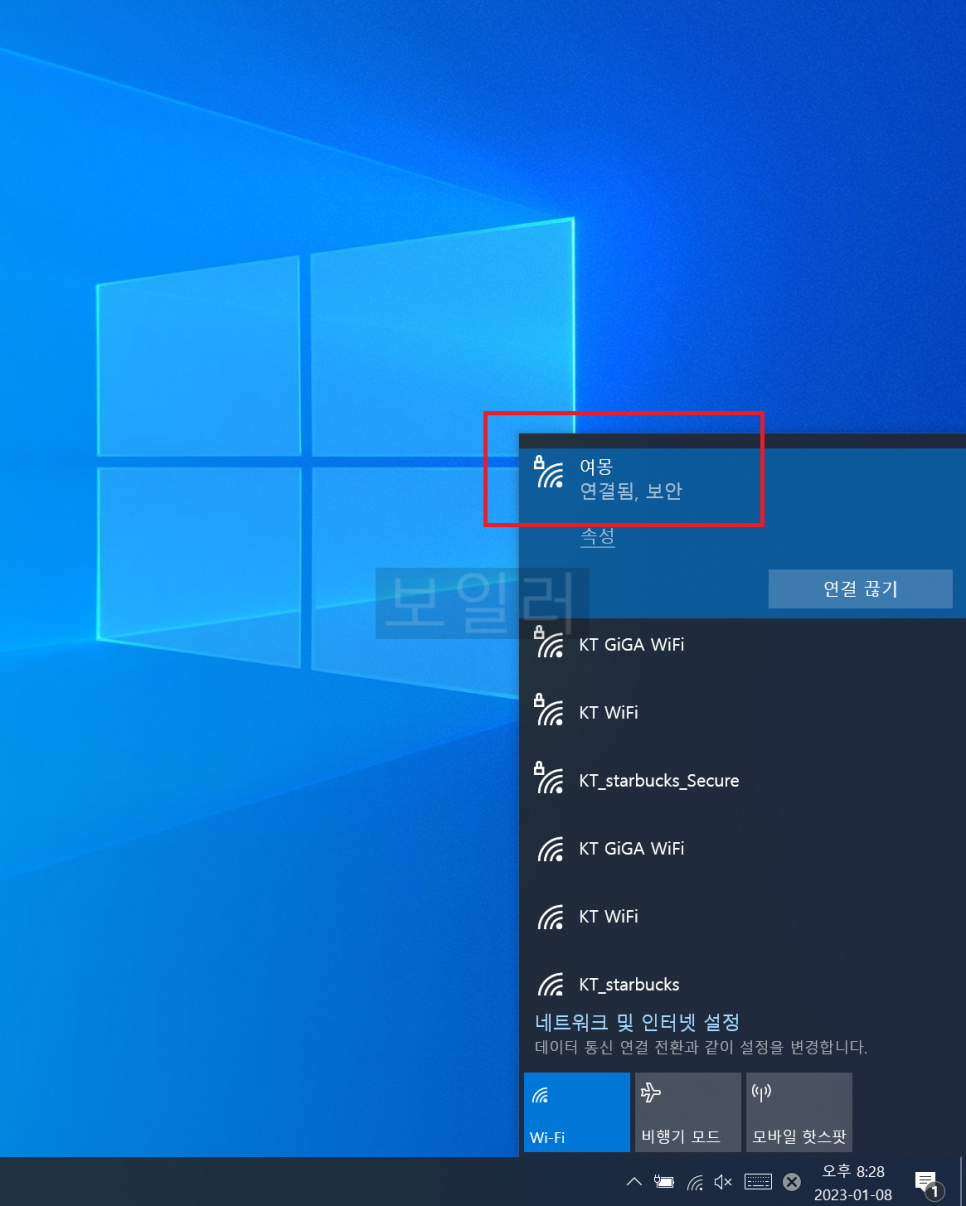Image resolution: width=966 pixels, height=1206 pixels.
Task: Open the notification action center icon
Action: pos(927,1183)
